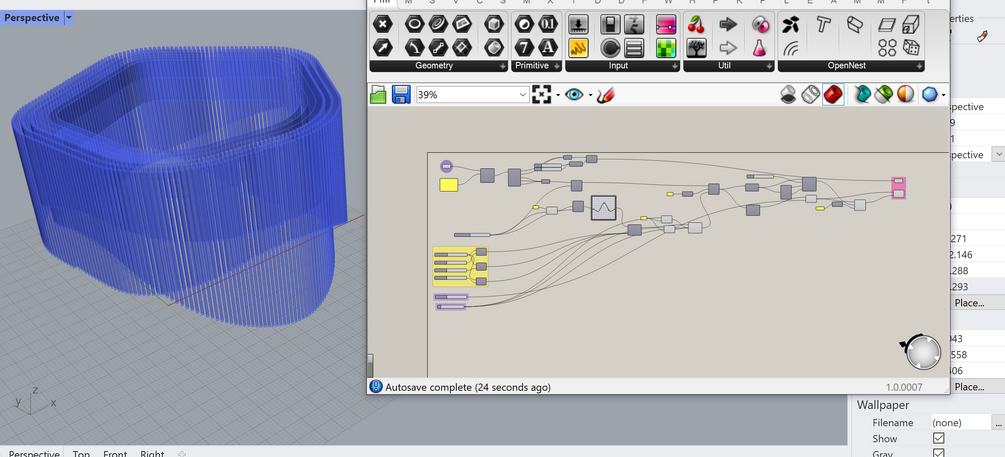Click the OpenNest T-shaped icon
Screen dimensions: 1005x457
[x=823, y=25]
